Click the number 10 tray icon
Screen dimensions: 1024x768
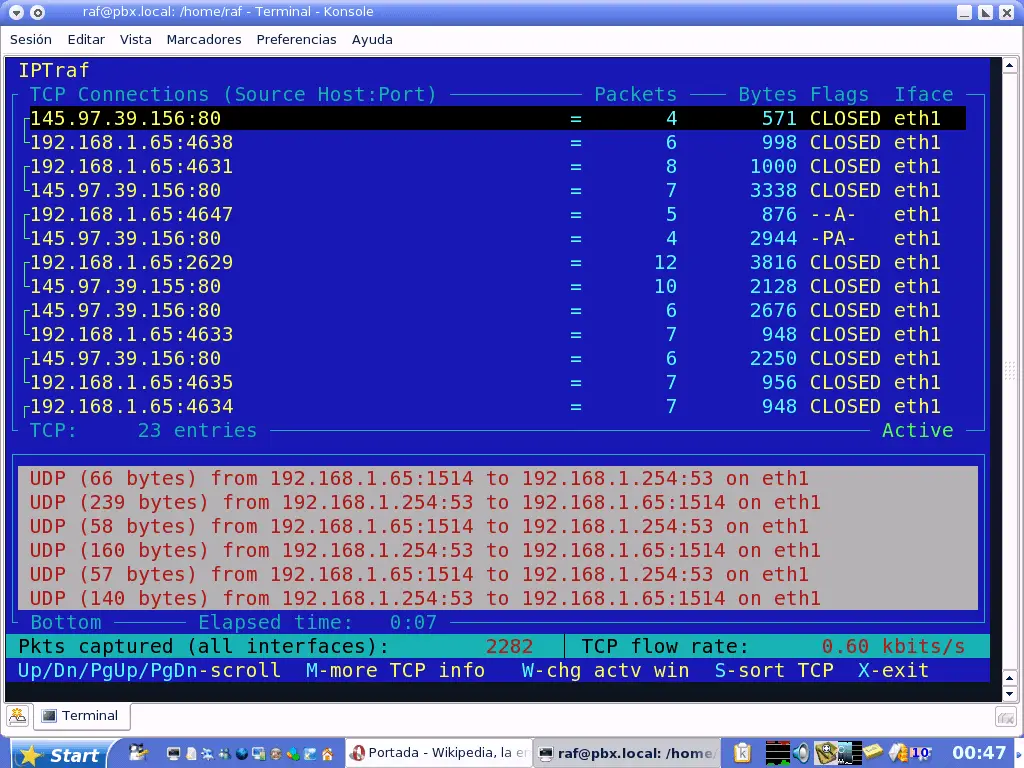pos(921,753)
